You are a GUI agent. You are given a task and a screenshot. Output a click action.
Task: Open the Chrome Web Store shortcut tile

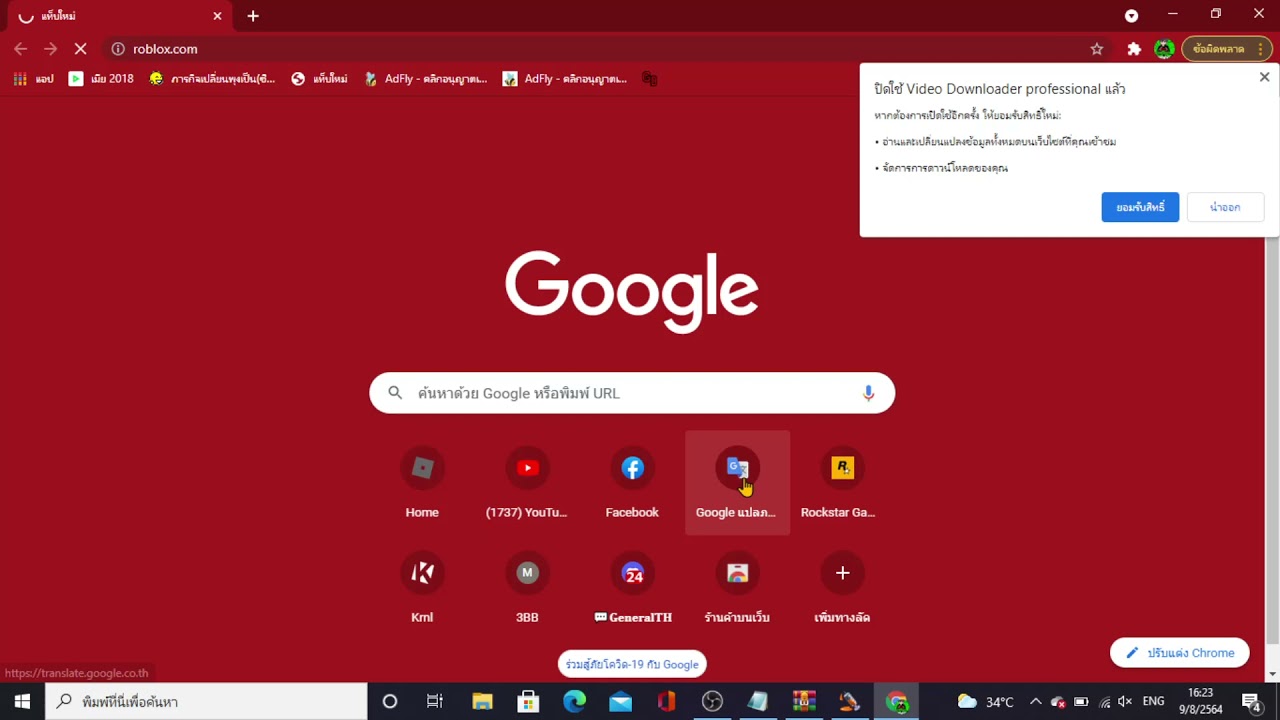coord(737,588)
